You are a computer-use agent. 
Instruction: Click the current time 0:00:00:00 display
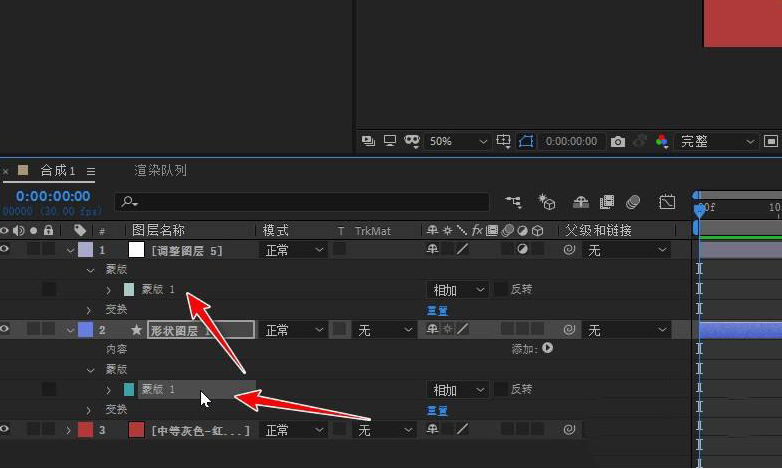point(53,196)
